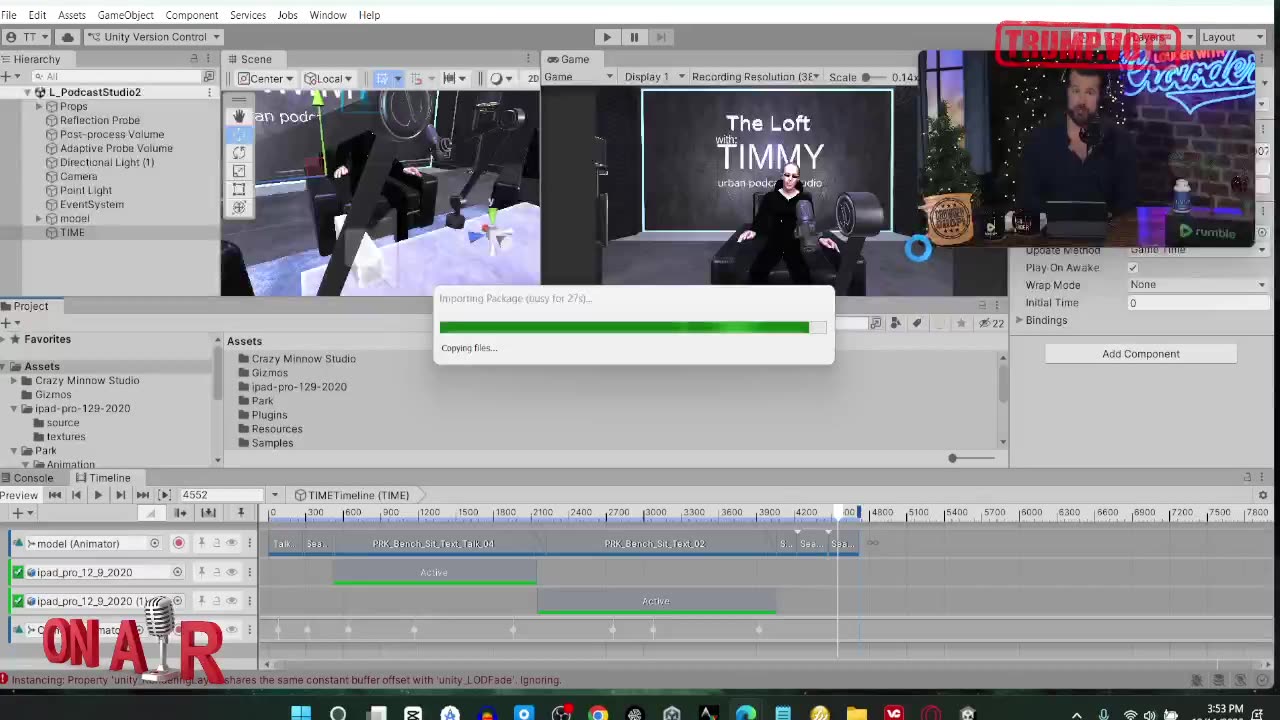Image resolution: width=1280 pixels, height=720 pixels.
Task: Click the Pause button in Unity toolbar
Action: tap(634, 37)
